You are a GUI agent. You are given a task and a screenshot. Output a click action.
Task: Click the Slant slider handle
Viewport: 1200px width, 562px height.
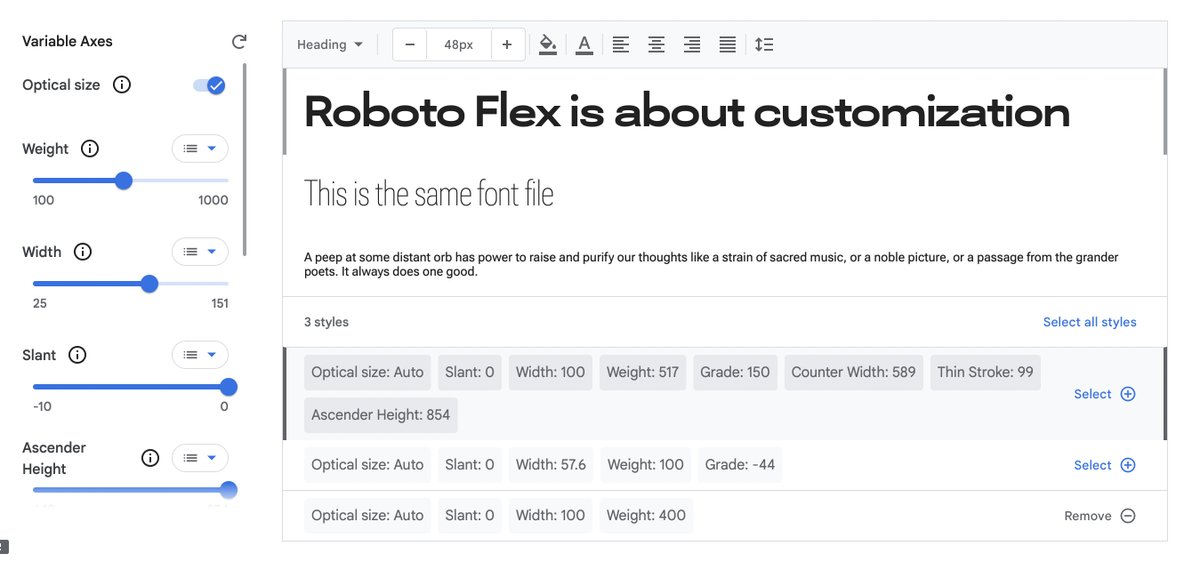click(228, 387)
